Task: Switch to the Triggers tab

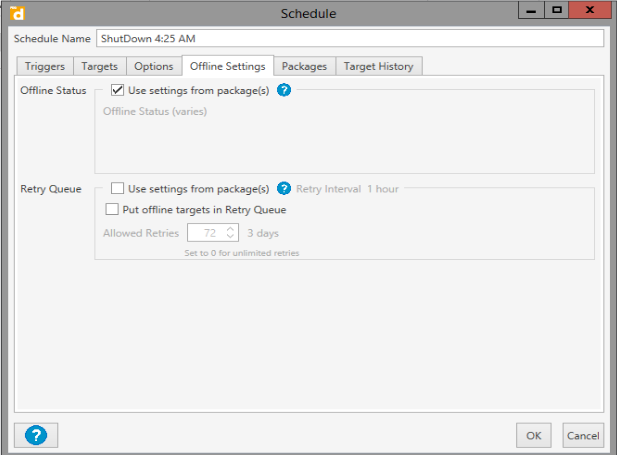Action: coord(46,66)
